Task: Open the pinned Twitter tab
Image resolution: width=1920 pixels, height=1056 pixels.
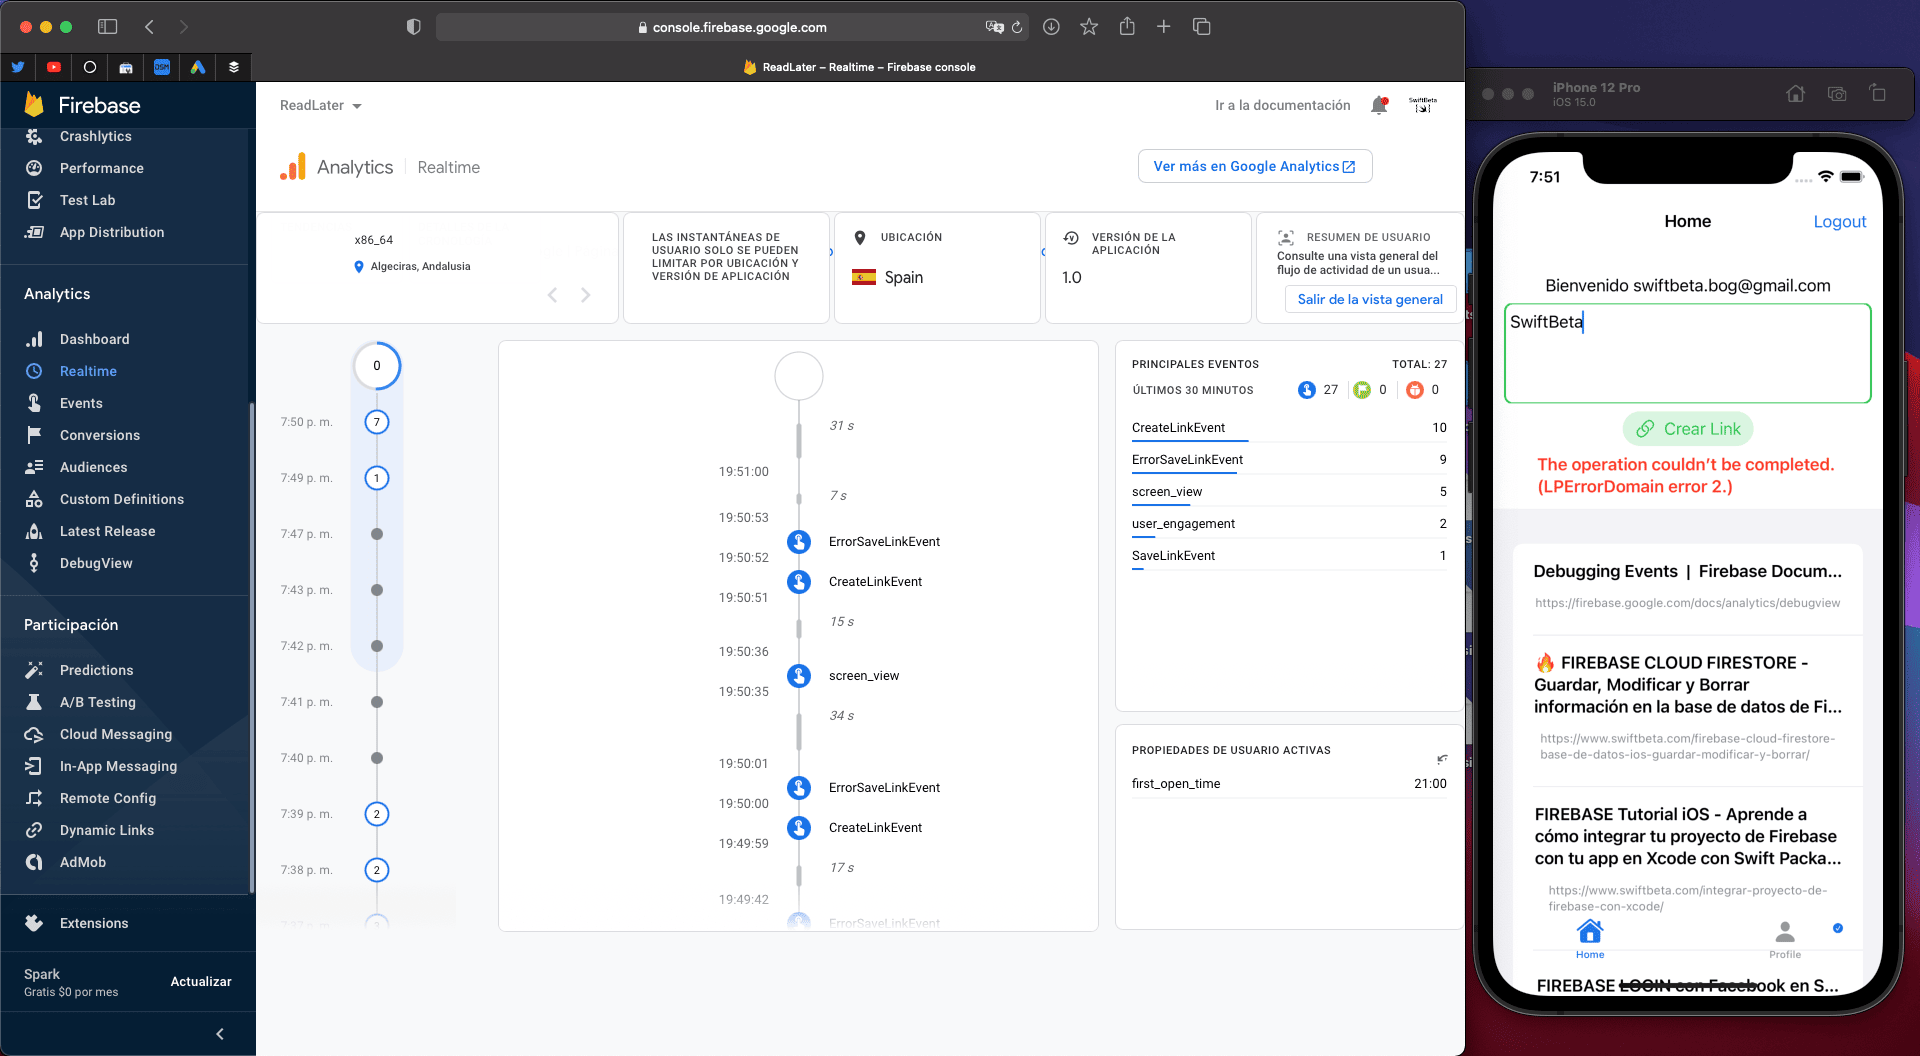Action: click(18, 67)
